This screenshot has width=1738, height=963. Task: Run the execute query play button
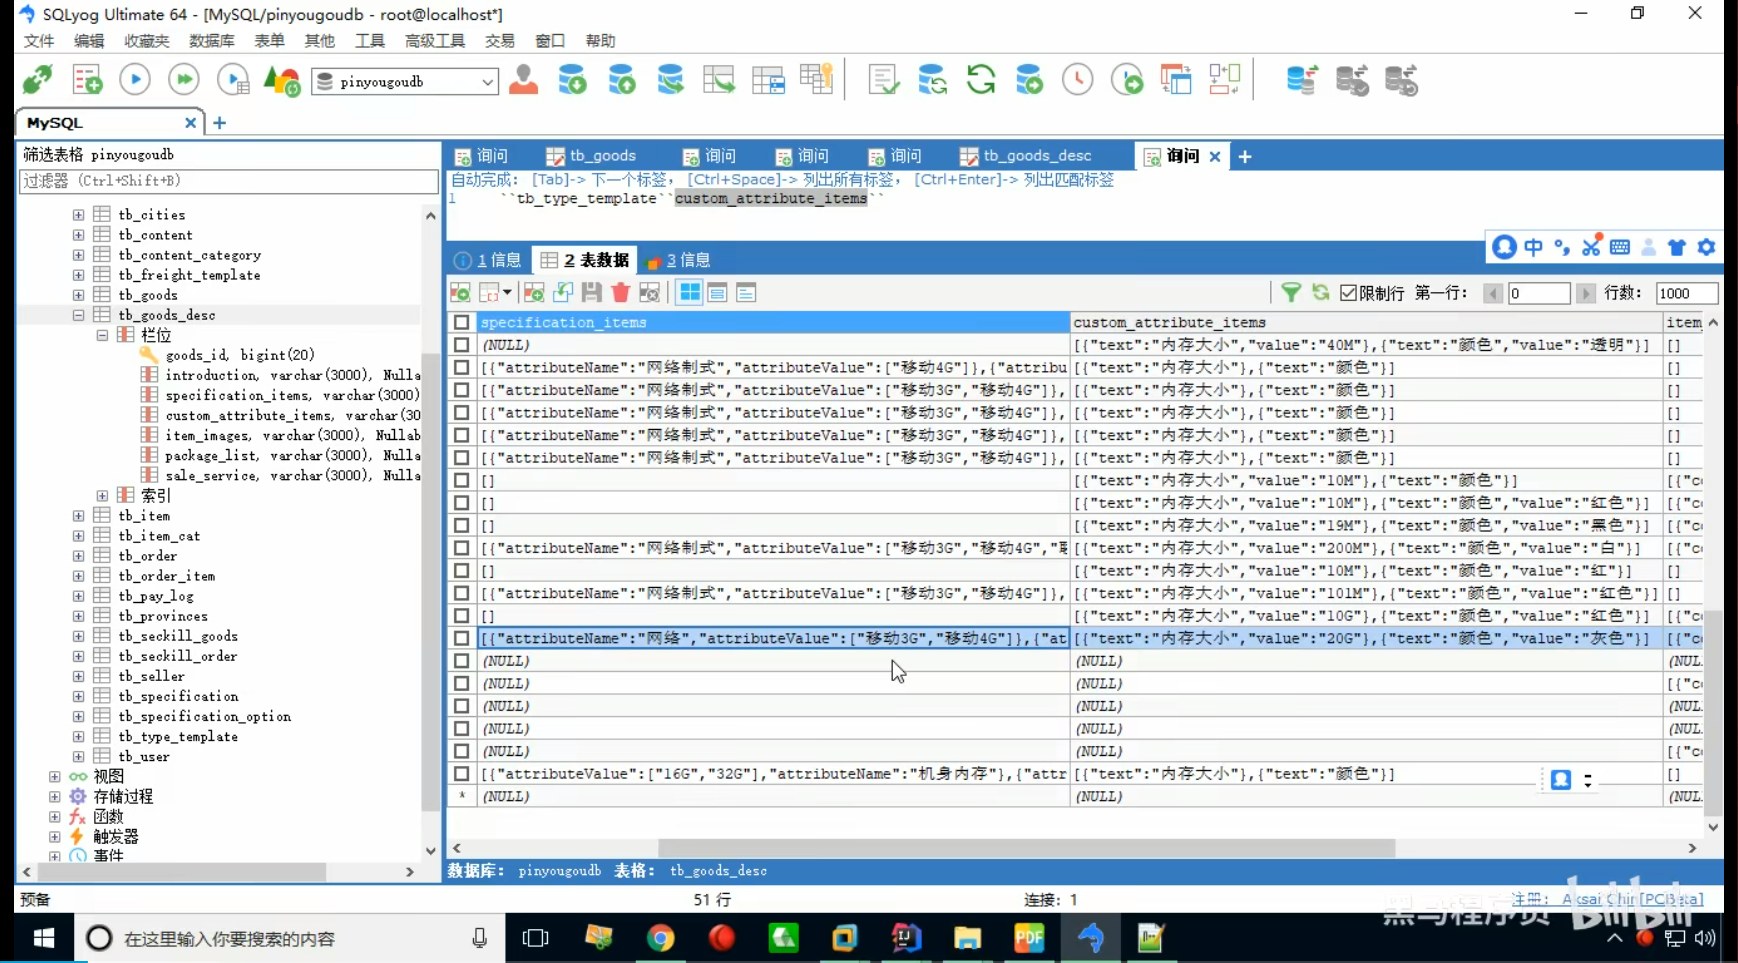pyautogui.click(x=135, y=80)
